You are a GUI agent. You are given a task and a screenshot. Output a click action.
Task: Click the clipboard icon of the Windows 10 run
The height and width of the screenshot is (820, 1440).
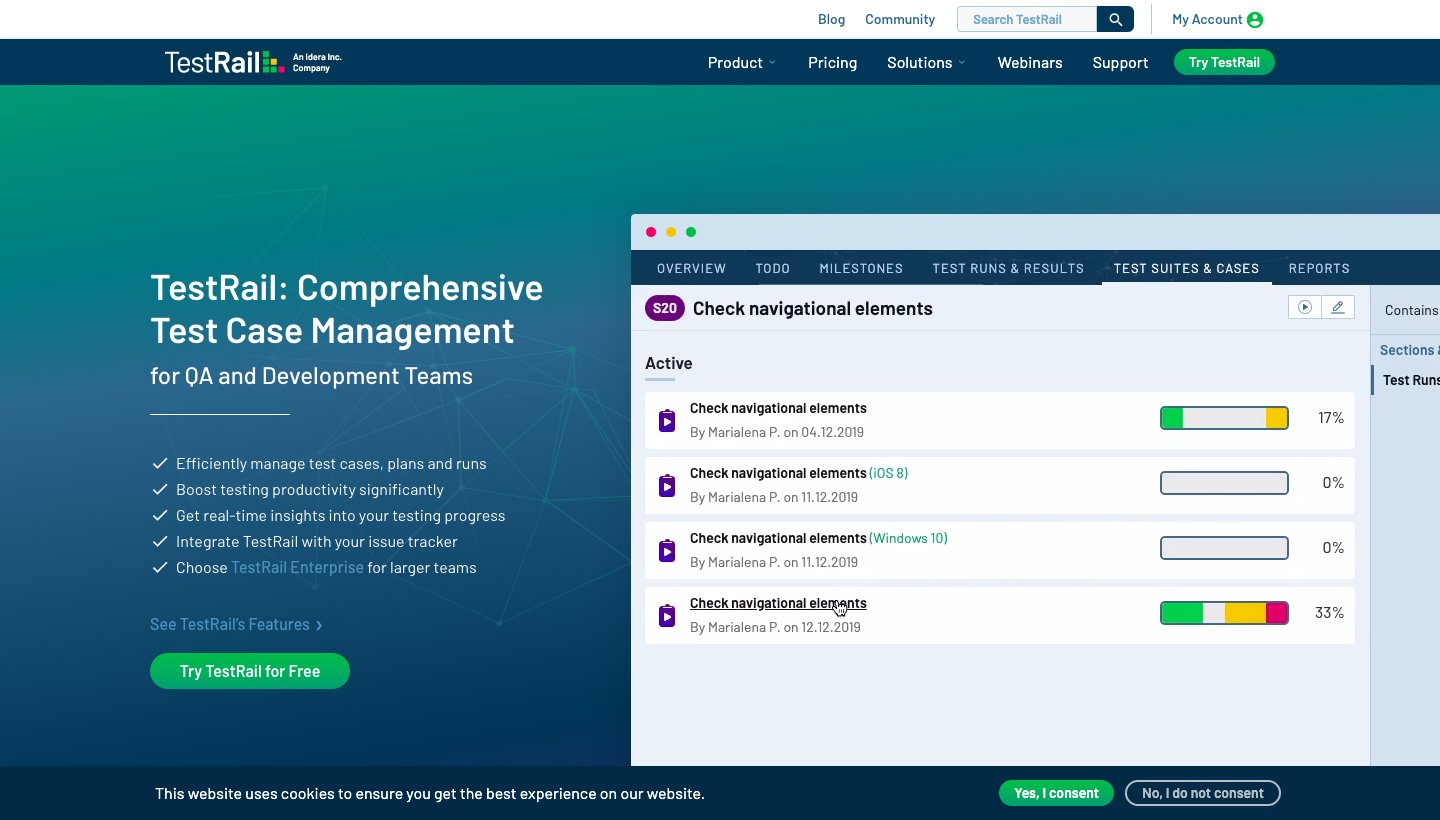tap(667, 551)
